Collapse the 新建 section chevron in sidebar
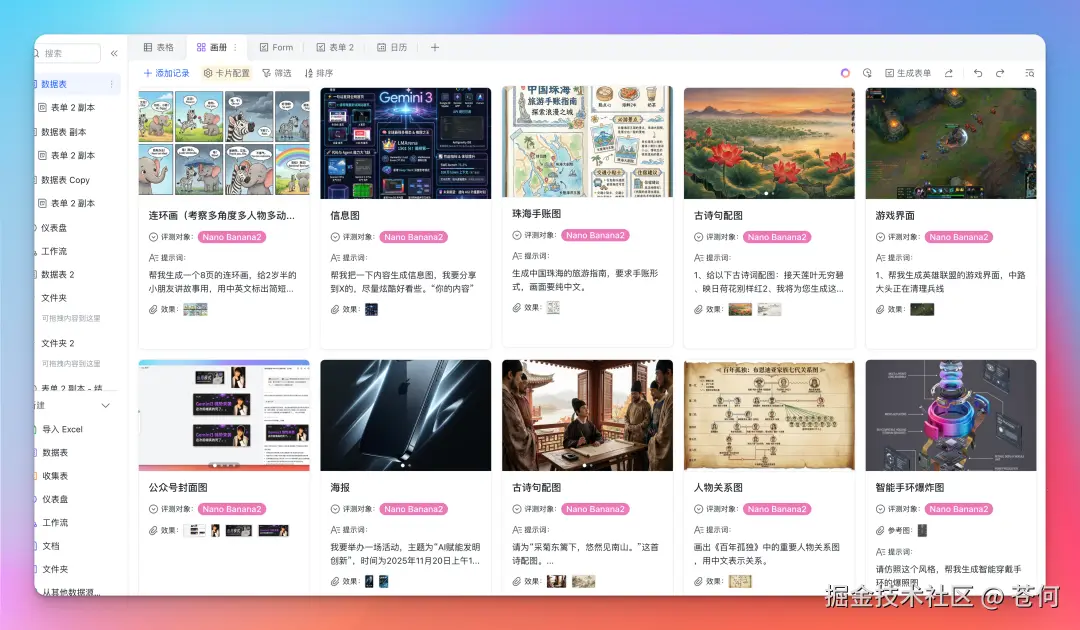Viewport: 1080px width, 630px height. (x=105, y=407)
